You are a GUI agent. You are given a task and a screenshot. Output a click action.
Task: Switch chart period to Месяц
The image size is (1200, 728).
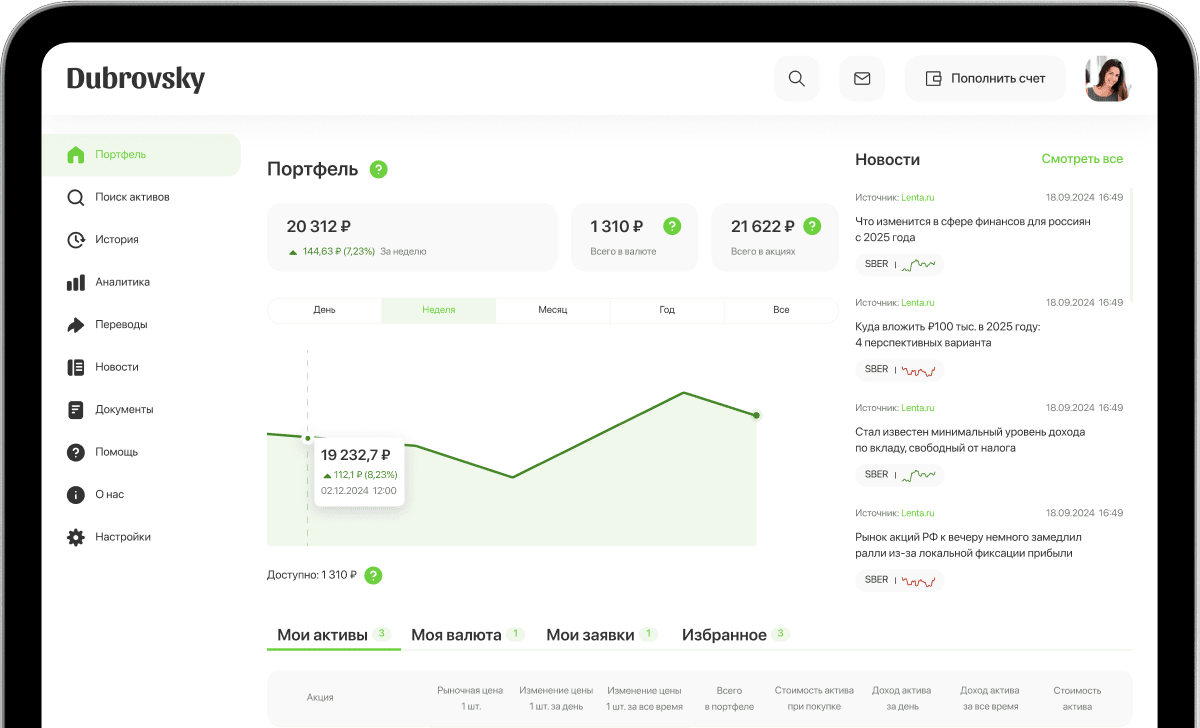[x=552, y=310]
